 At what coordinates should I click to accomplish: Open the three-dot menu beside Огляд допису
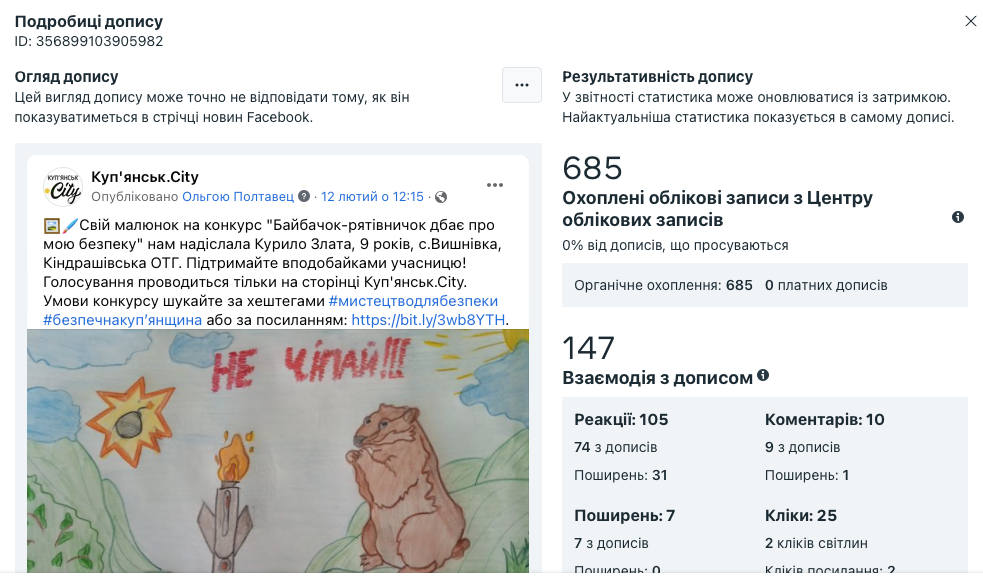(x=522, y=85)
